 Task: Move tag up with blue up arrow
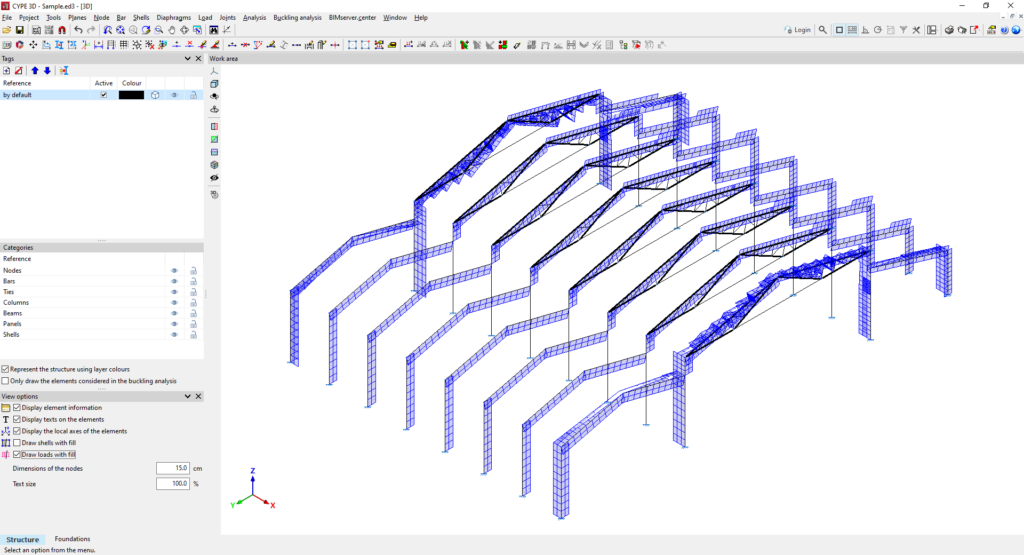click(35, 71)
